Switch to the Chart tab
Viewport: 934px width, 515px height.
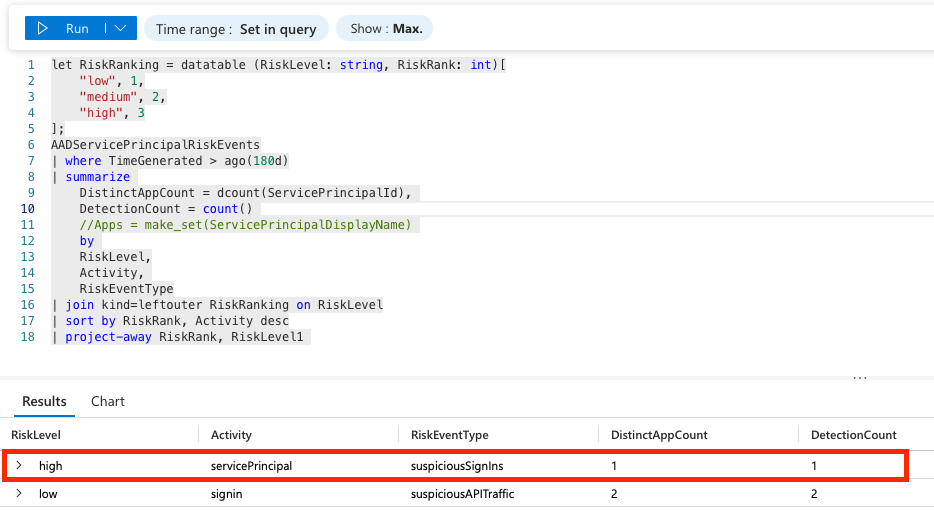pos(108,401)
